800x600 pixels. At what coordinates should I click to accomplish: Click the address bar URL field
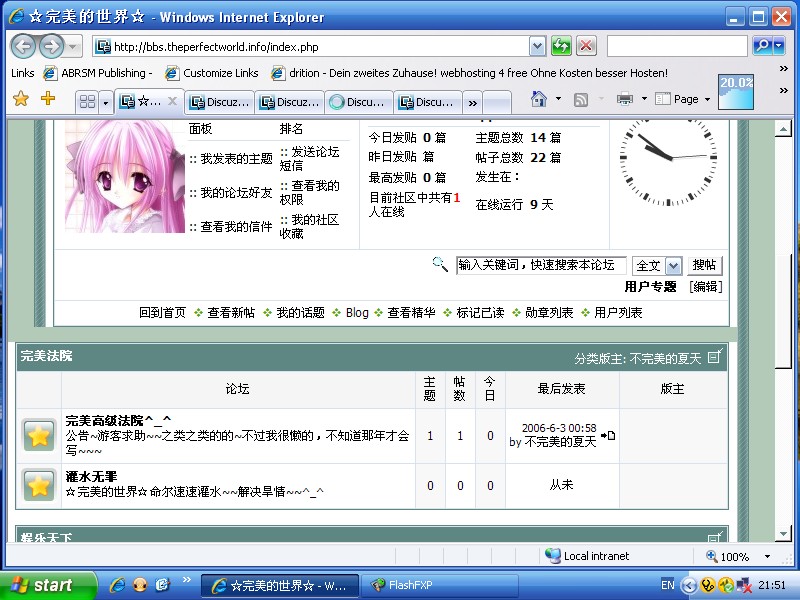(x=311, y=47)
